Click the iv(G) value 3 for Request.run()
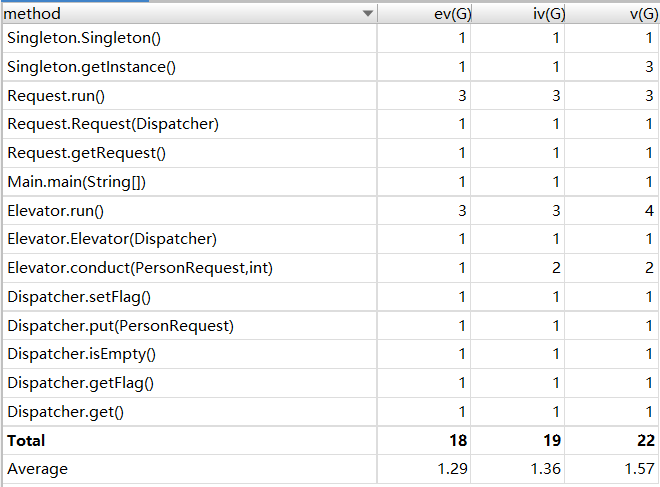Image resolution: width=660 pixels, height=487 pixels. pos(556,96)
